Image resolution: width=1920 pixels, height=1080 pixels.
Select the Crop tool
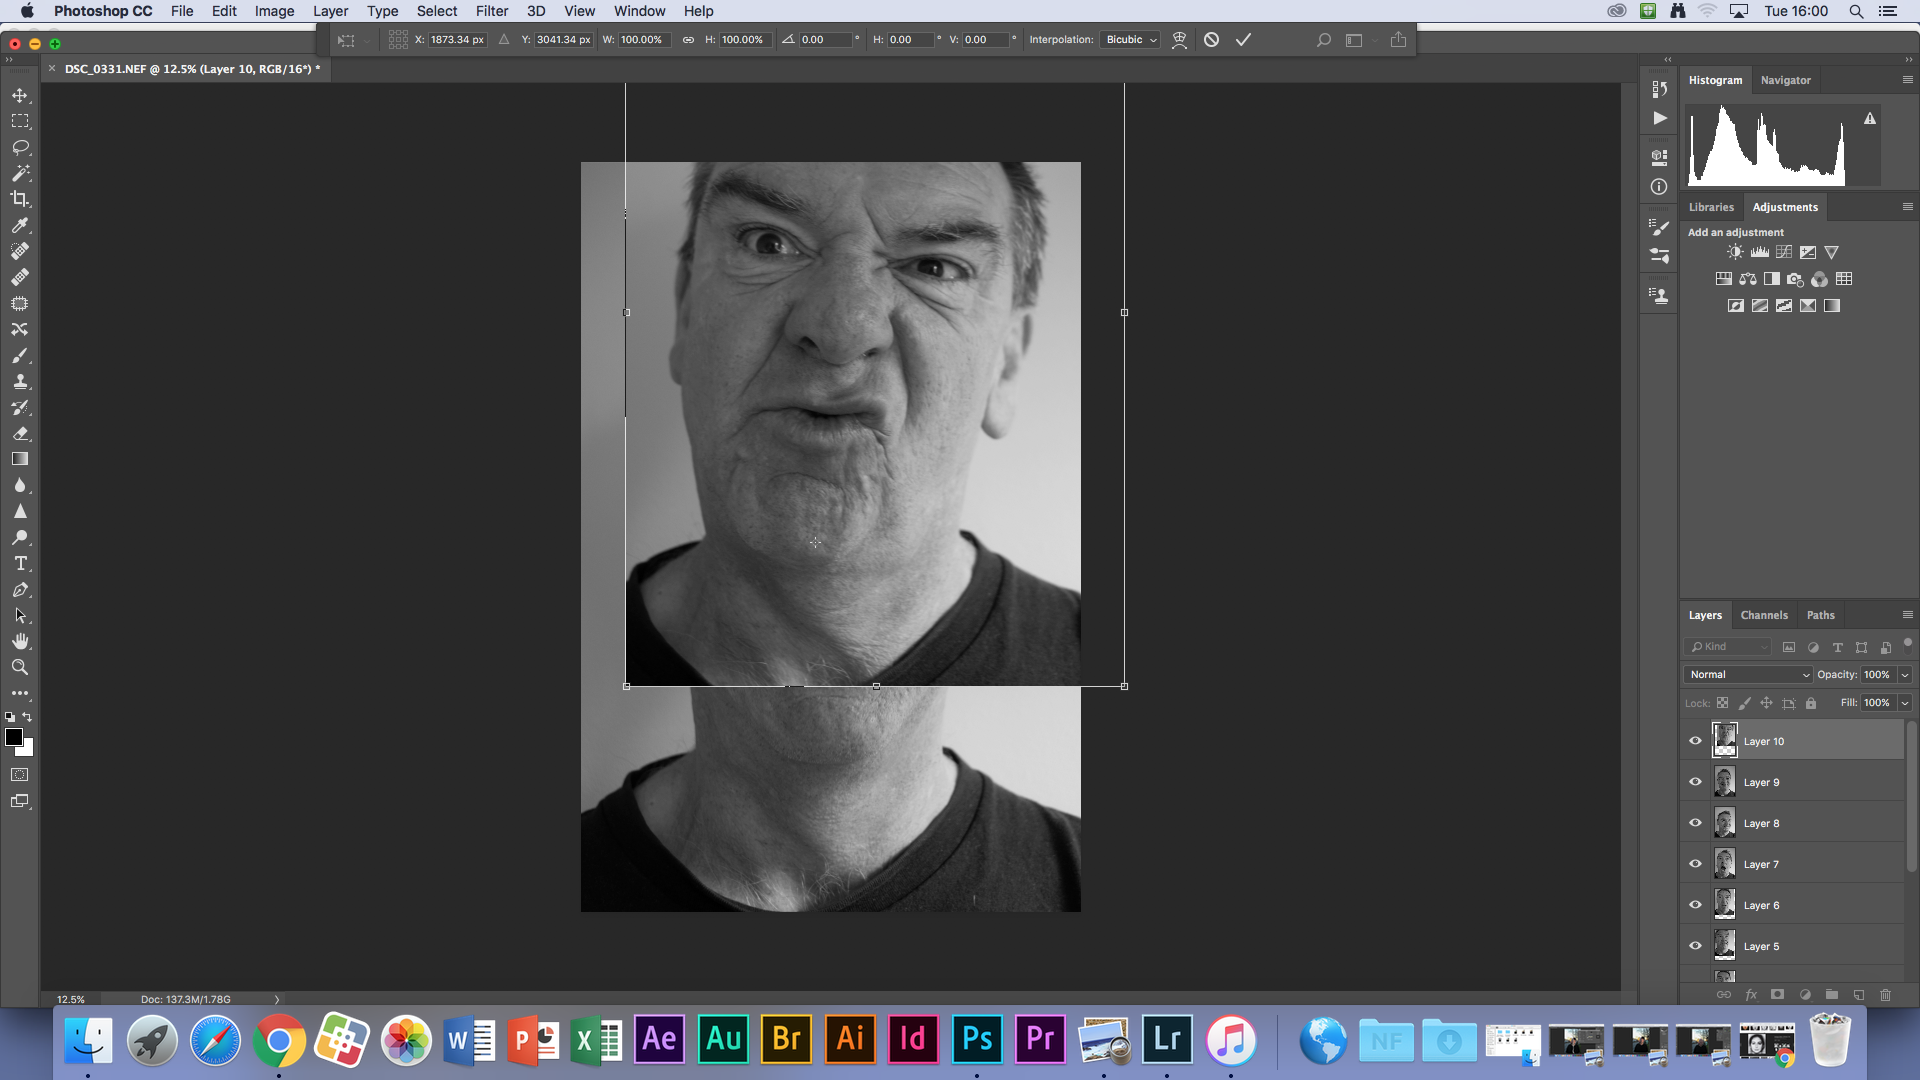(20, 199)
